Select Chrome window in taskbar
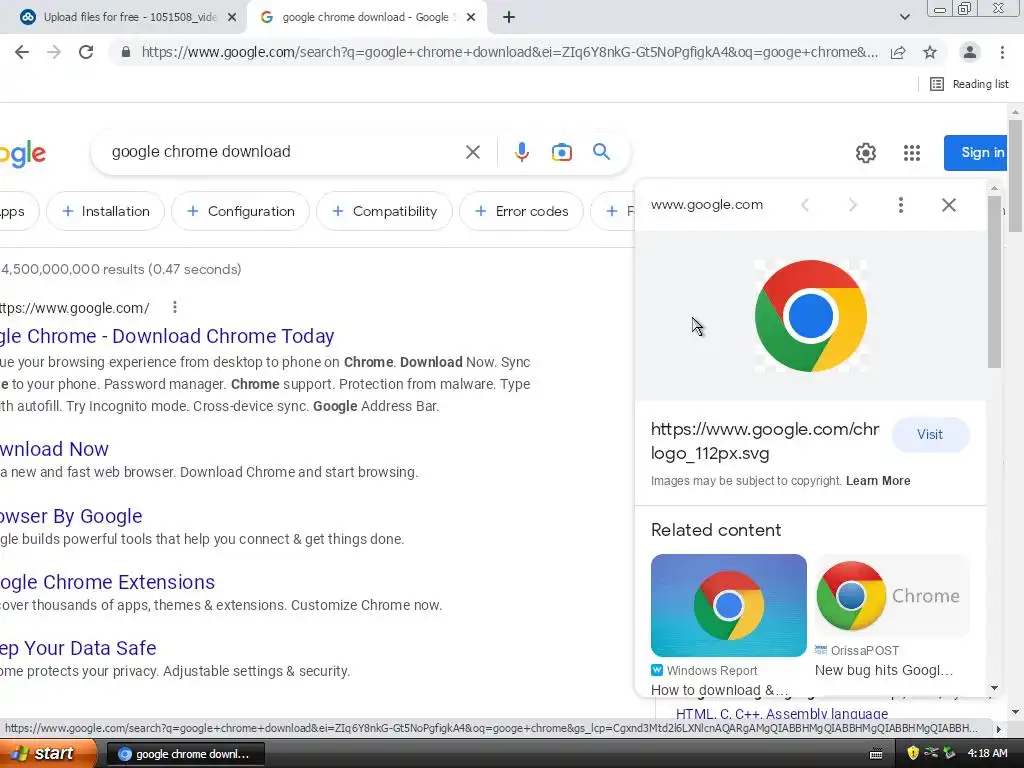Screen dimensions: 1024x768 tap(185, 754)
